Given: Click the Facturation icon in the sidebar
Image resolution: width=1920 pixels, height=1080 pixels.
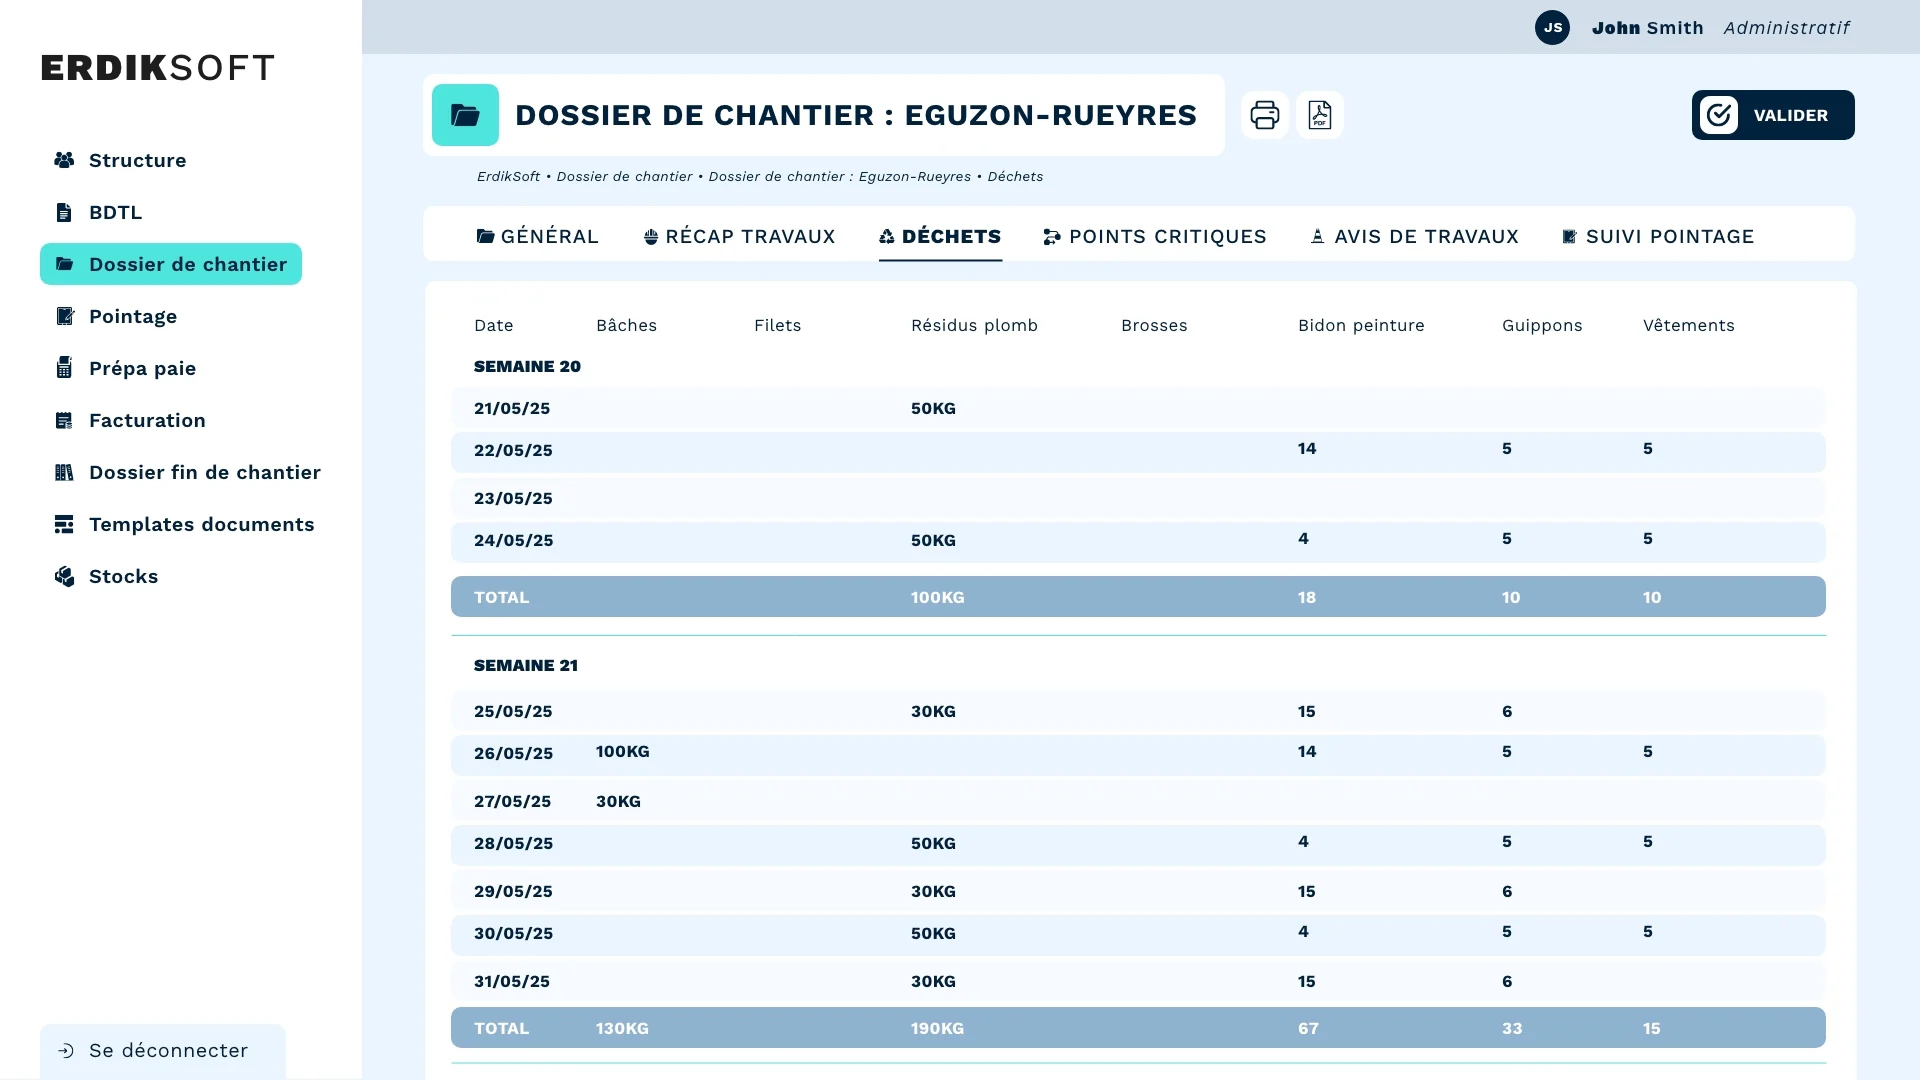Looking at the screenshot, I should coord(64,420).
